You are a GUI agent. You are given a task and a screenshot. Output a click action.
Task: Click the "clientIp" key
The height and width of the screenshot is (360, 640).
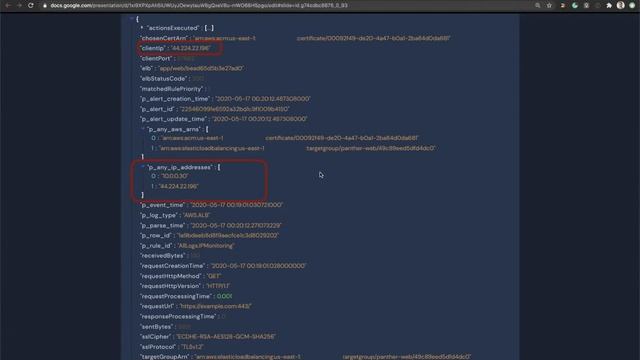(153, 48)
